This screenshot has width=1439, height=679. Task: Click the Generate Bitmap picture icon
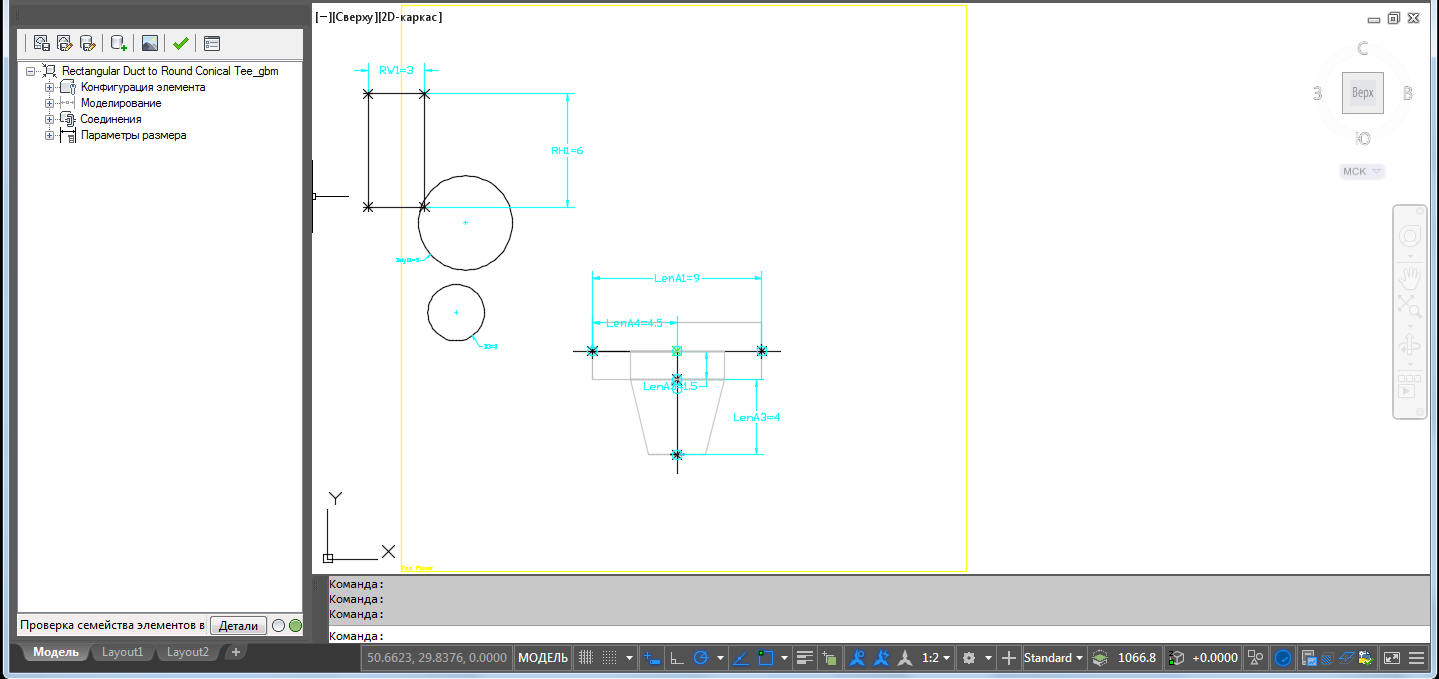pyautogui.click(x=149, y=43)
